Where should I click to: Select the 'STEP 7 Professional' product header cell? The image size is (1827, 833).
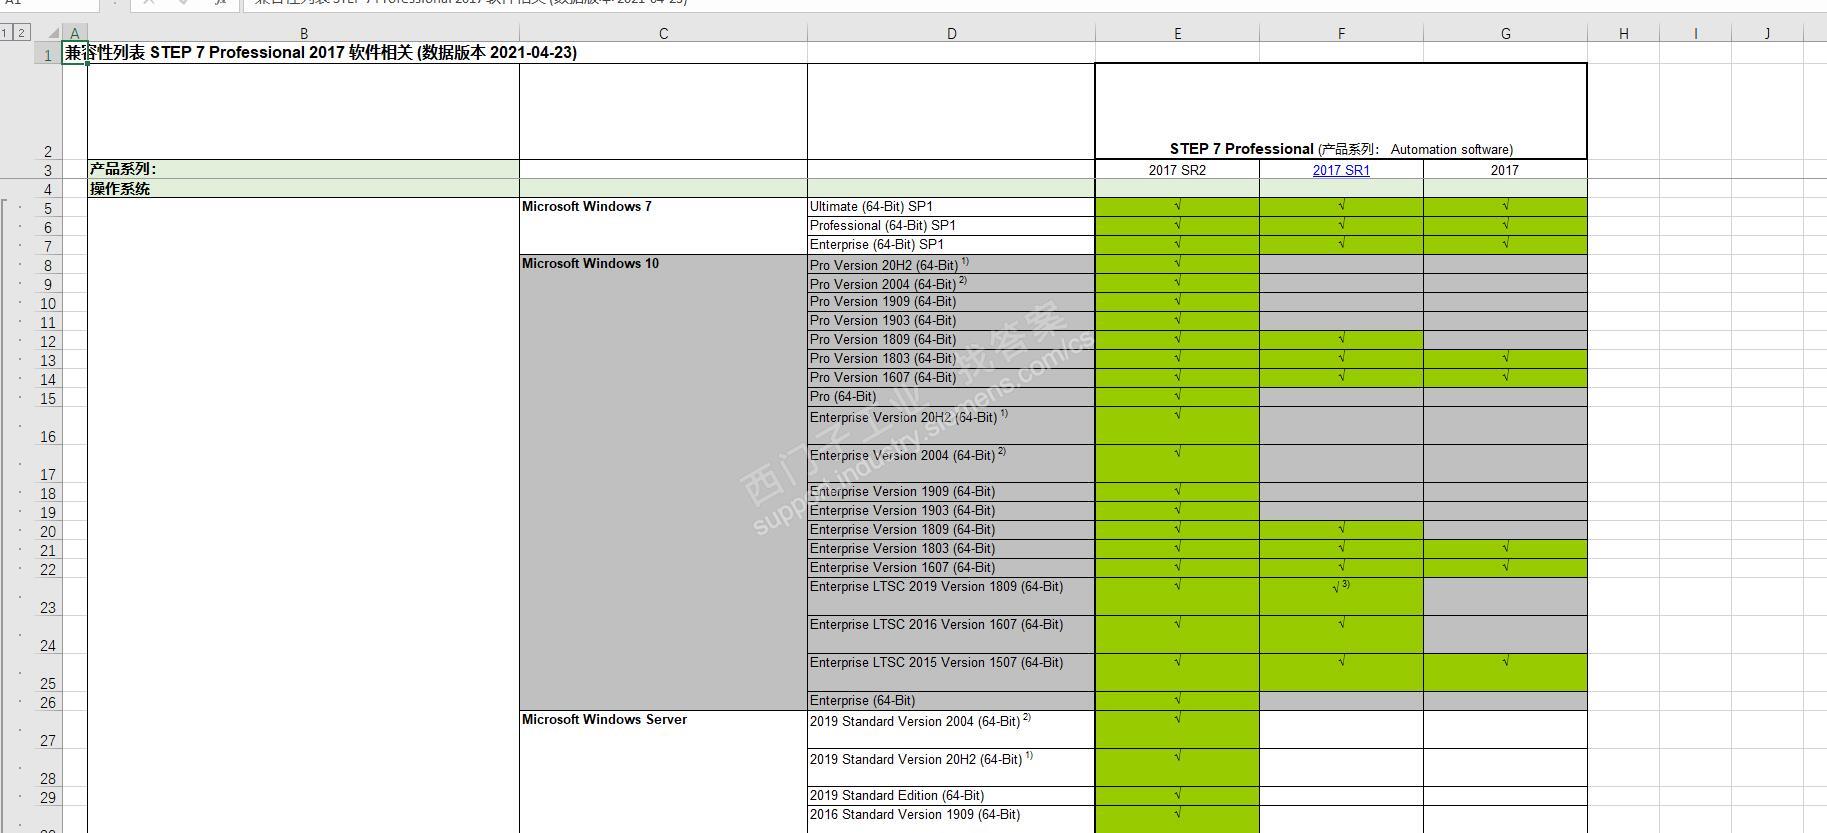coord(1341,111)
